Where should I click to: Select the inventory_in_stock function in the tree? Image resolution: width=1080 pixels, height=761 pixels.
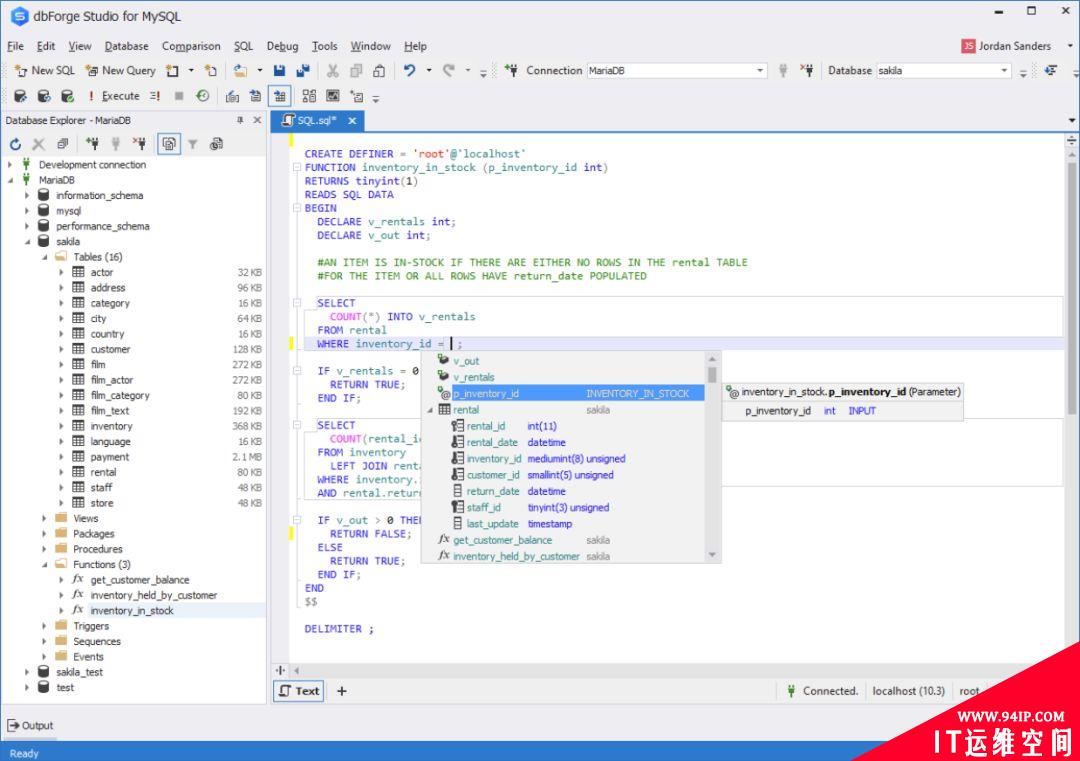[x=132, y=611]
